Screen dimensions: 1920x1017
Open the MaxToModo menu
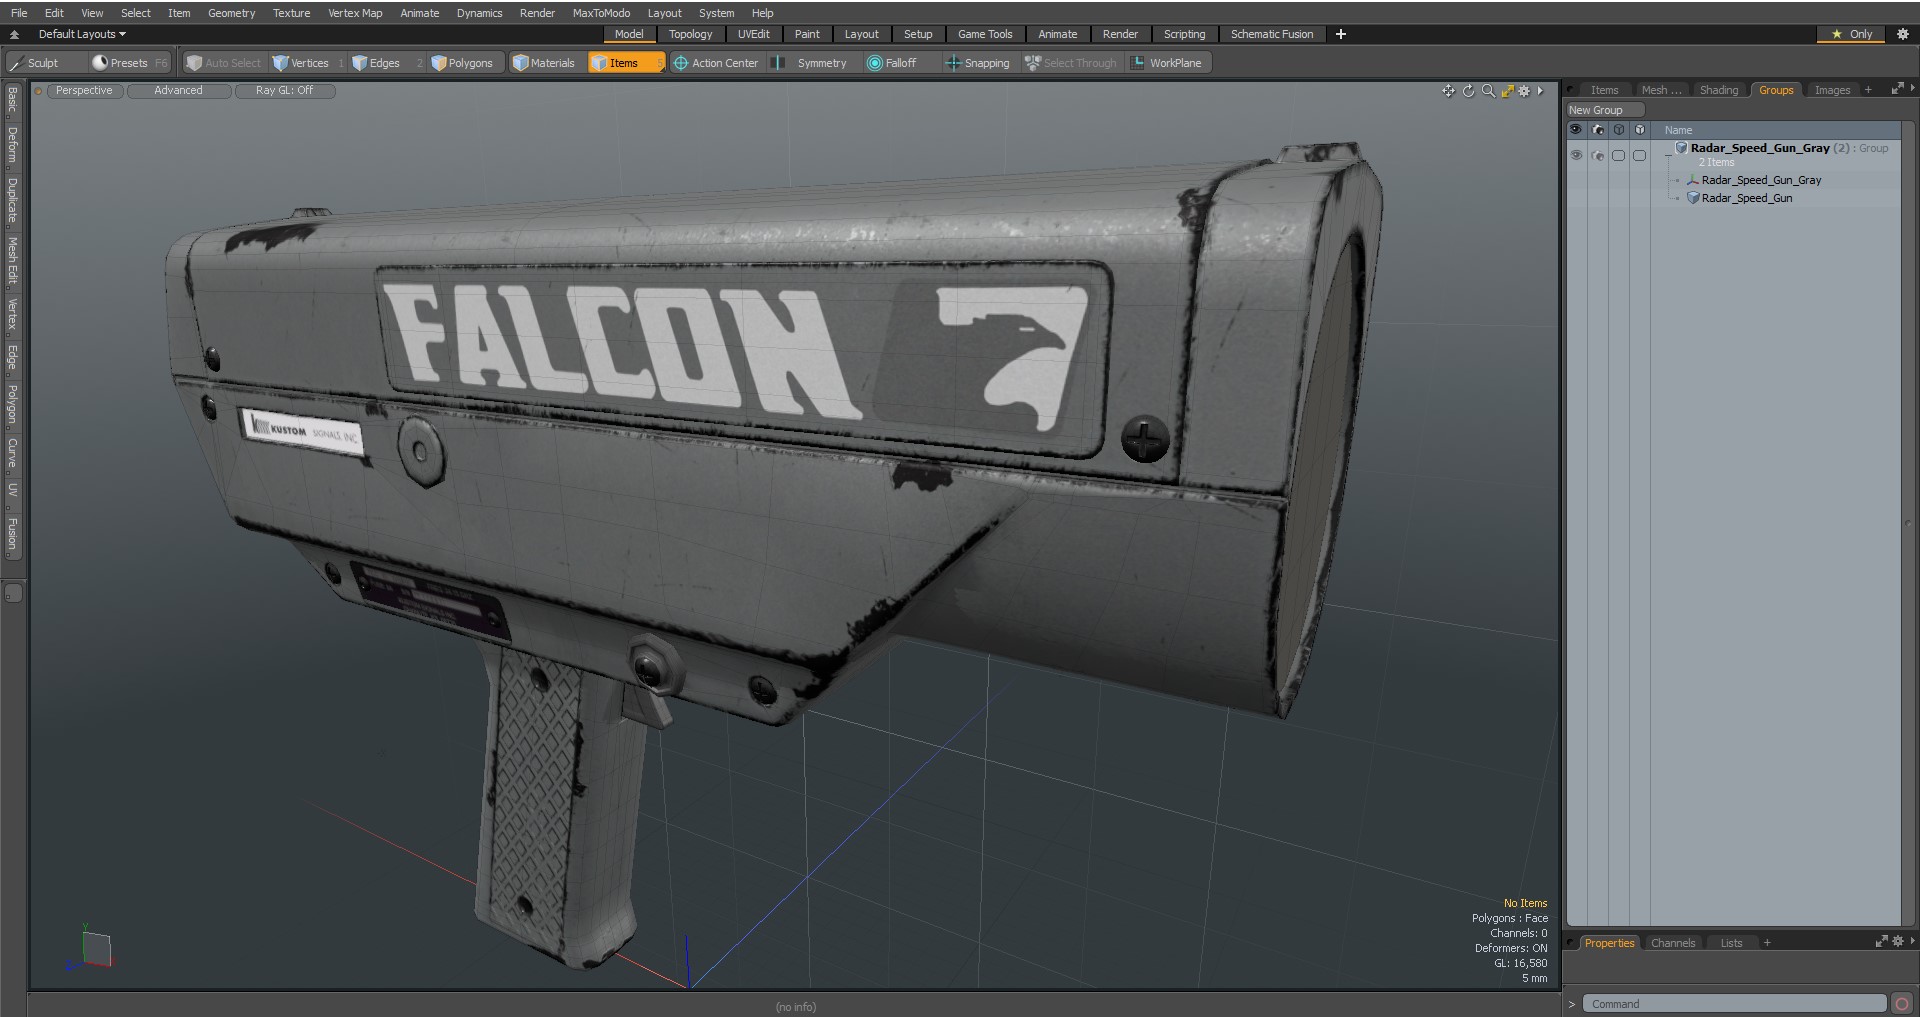601,13
